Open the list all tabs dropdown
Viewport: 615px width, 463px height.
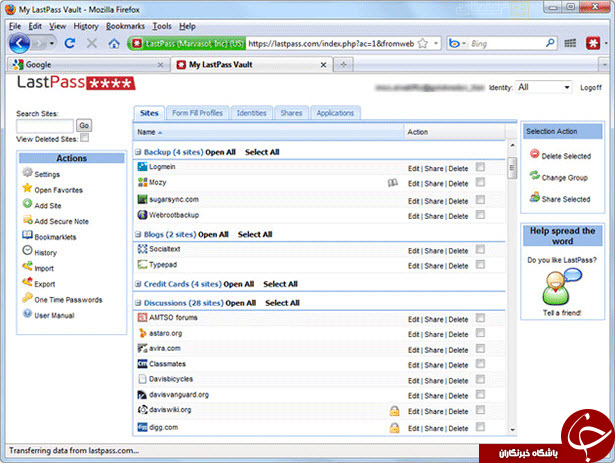coord(604,65)
